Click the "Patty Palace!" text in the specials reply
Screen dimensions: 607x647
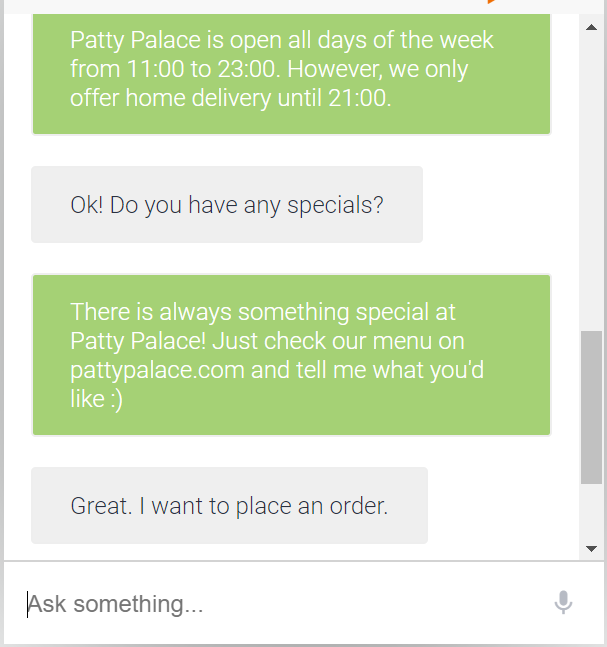pyautogui.click(x=138, y=341)
